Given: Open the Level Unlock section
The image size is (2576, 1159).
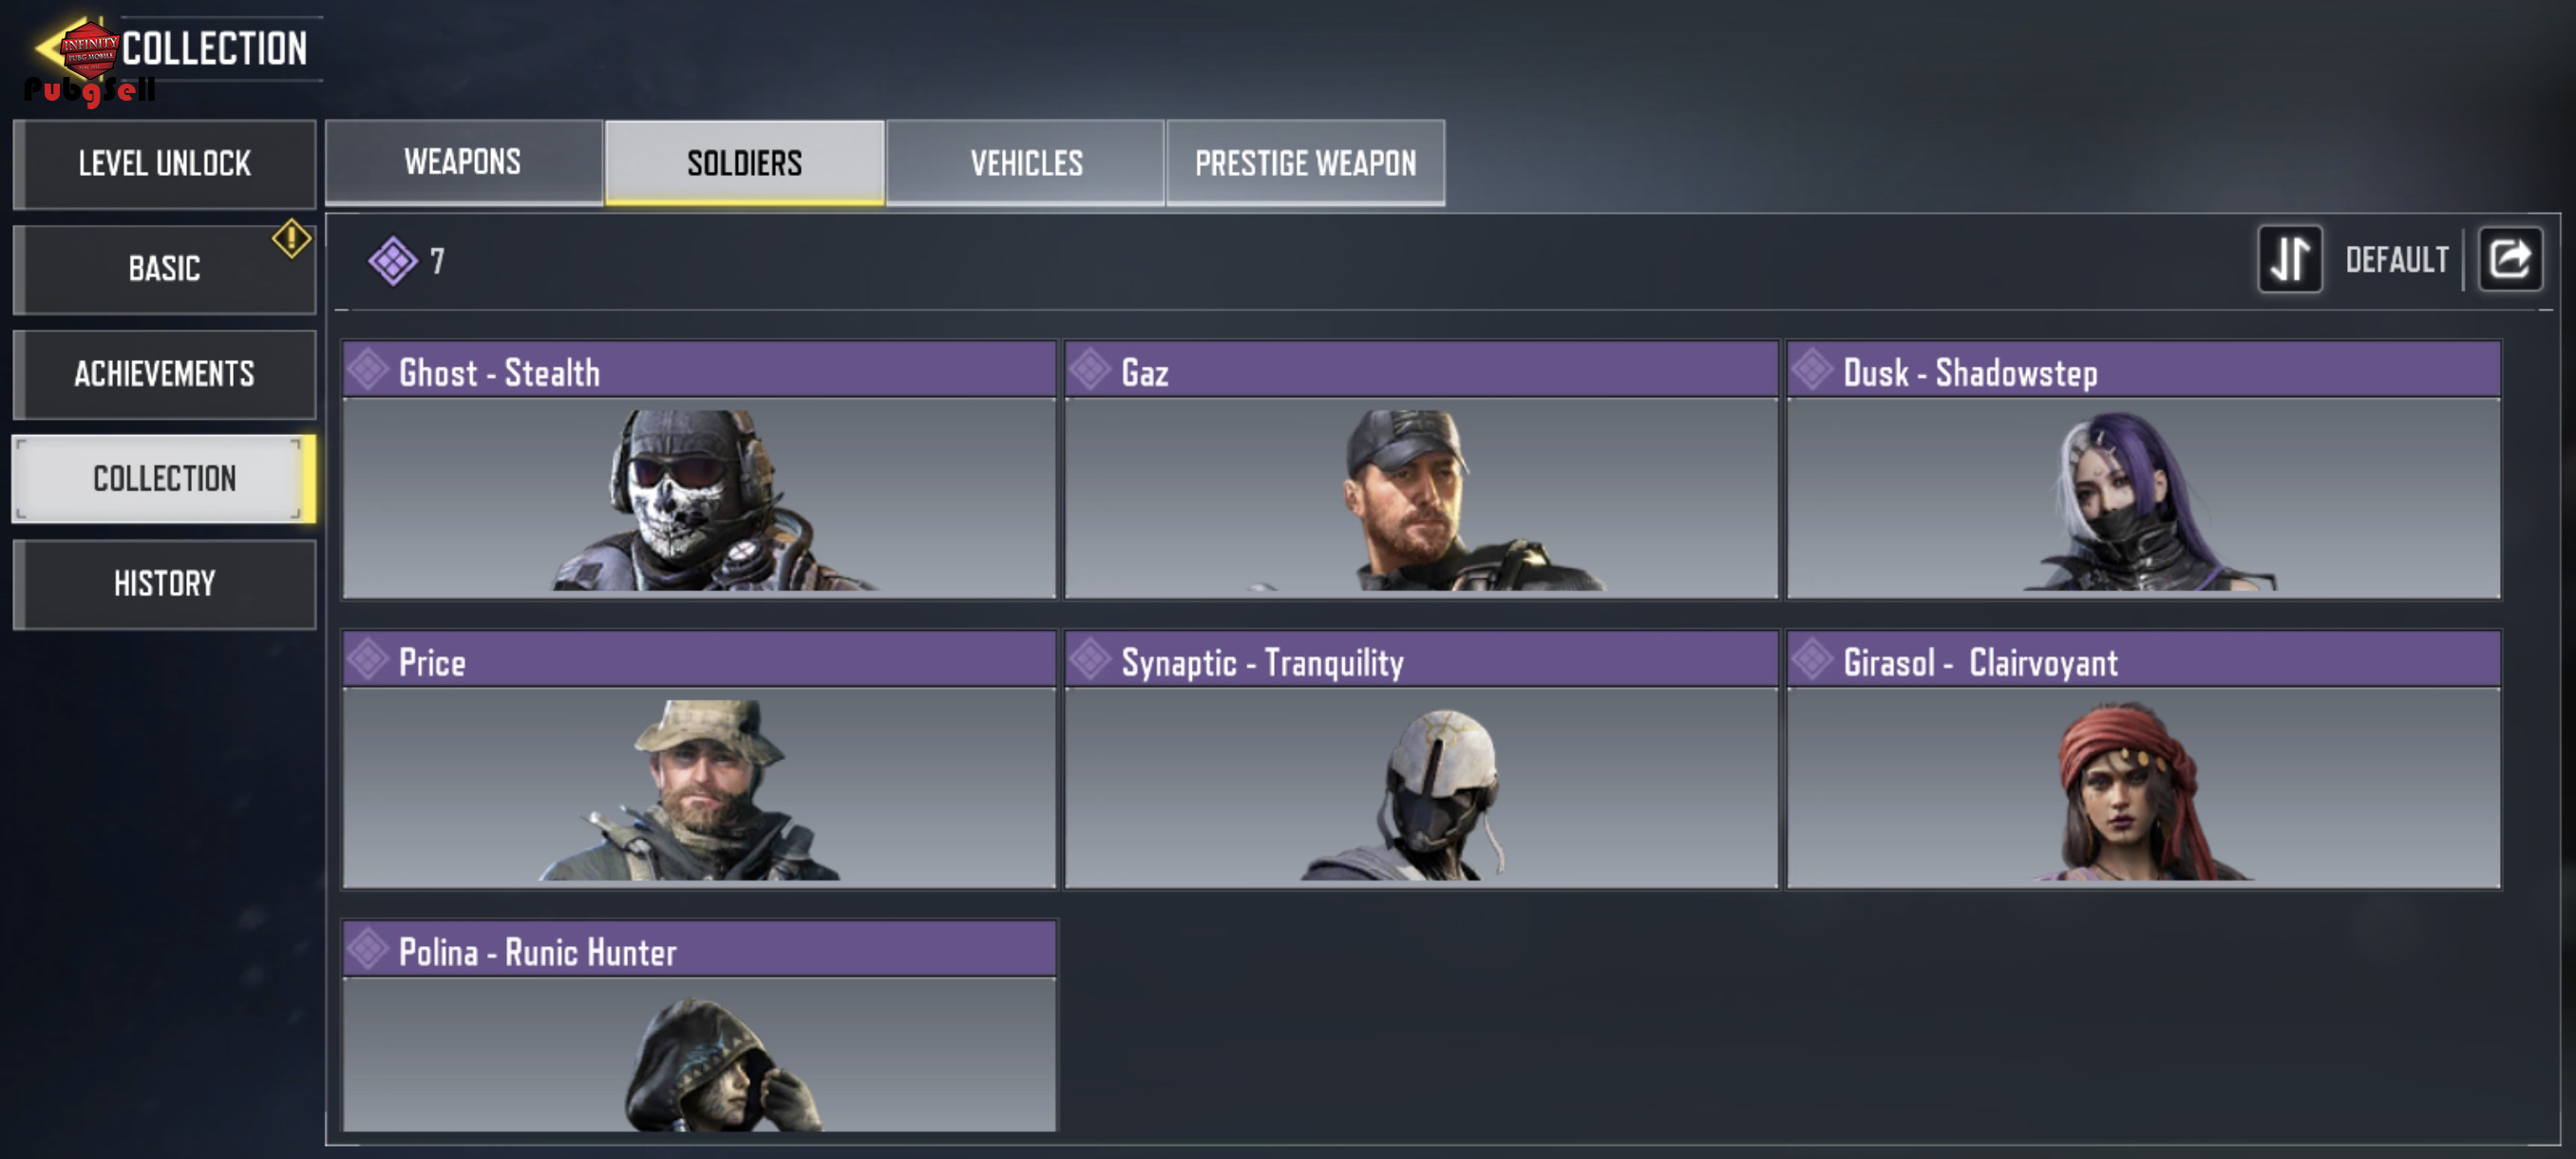Looking at the screenshot, I should tap(164, 164).
